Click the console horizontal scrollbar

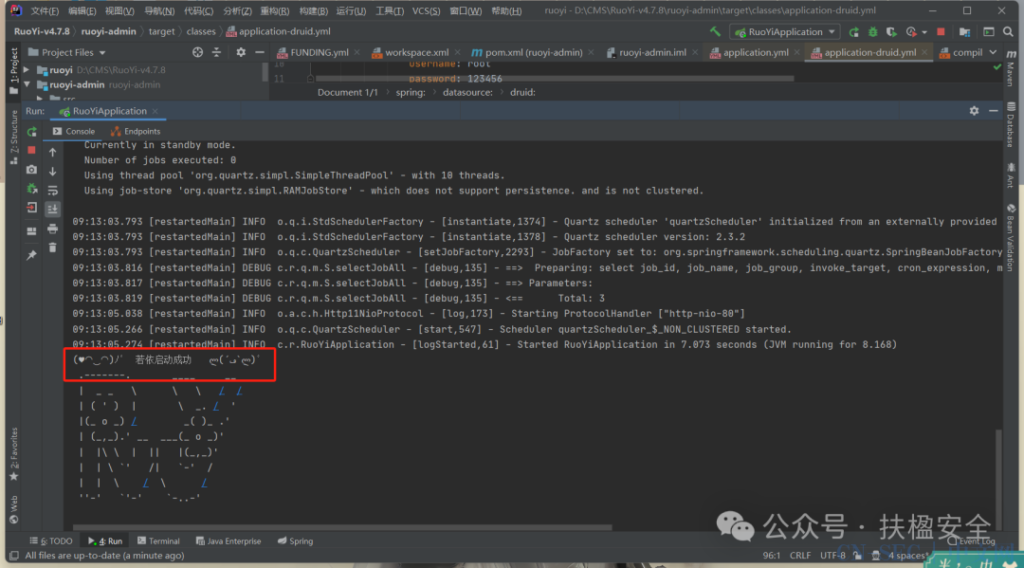pyautogui.click(x=342, y=527)
